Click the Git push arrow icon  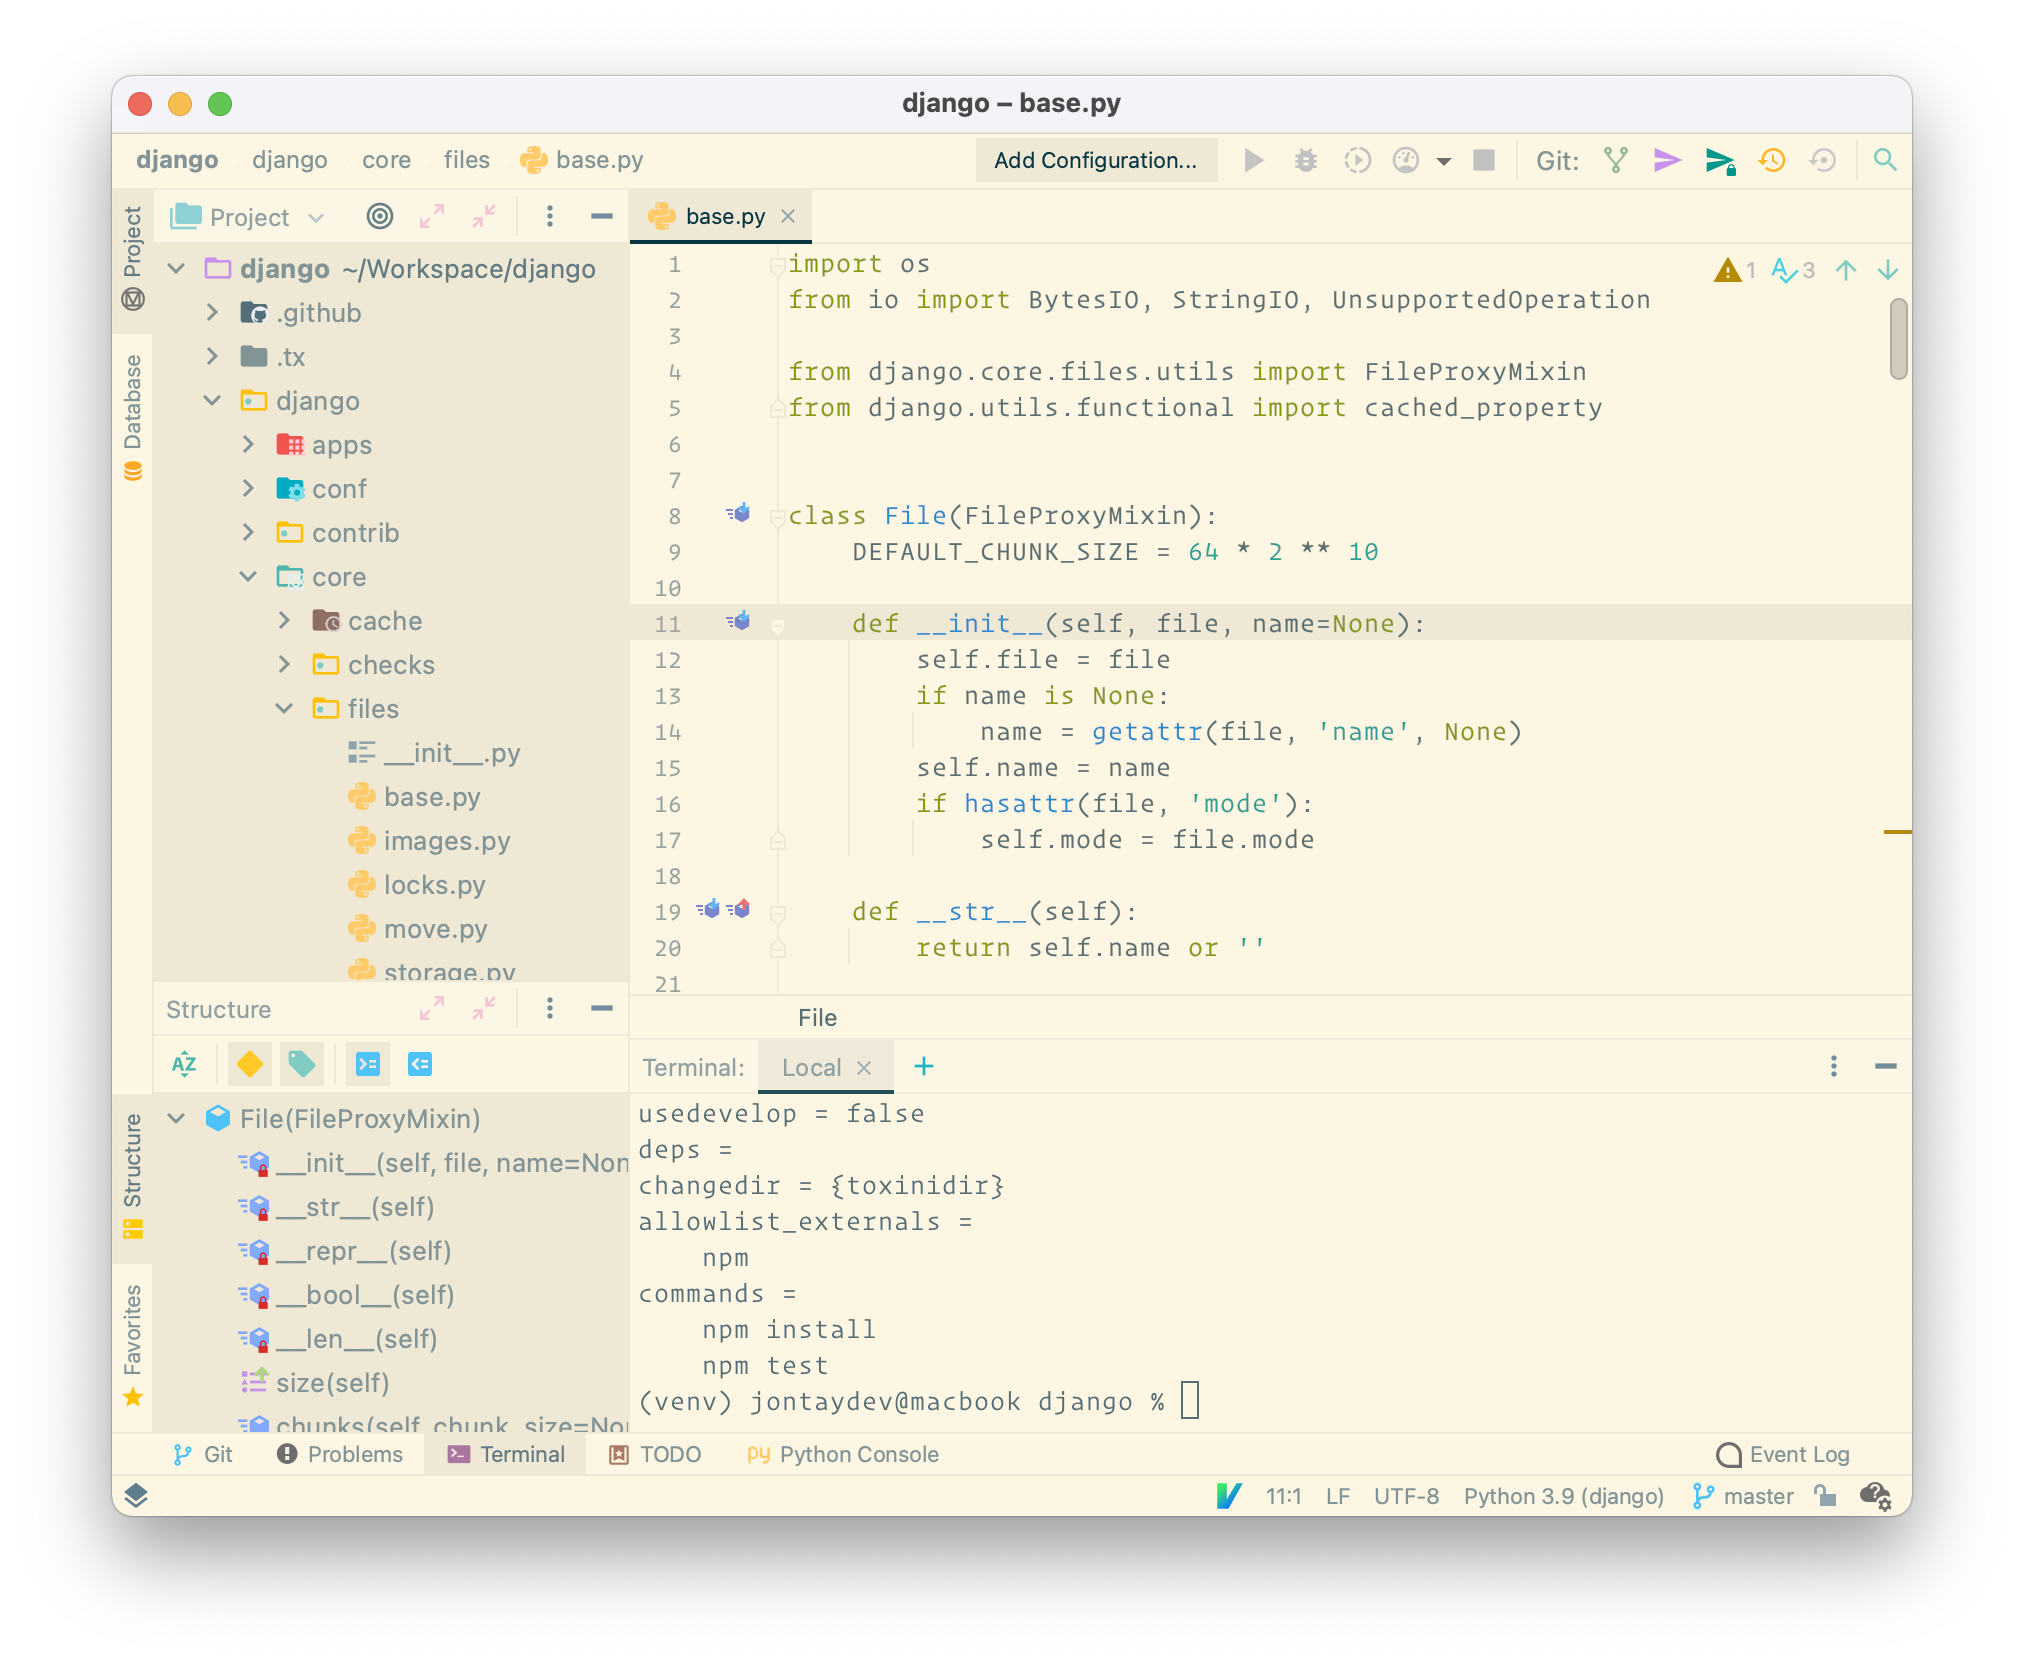(x=1719, y=160)
